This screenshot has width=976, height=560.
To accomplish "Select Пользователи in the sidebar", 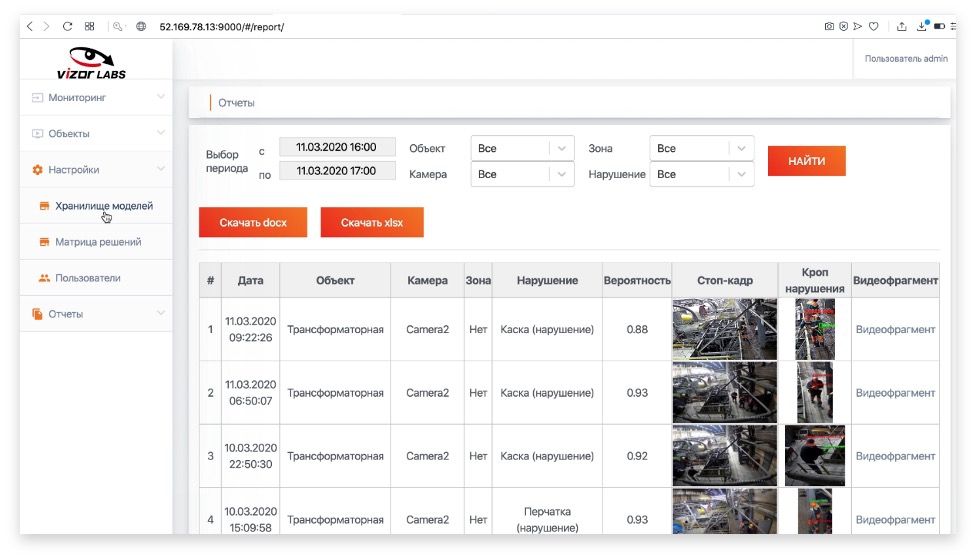I will (87, 278).
